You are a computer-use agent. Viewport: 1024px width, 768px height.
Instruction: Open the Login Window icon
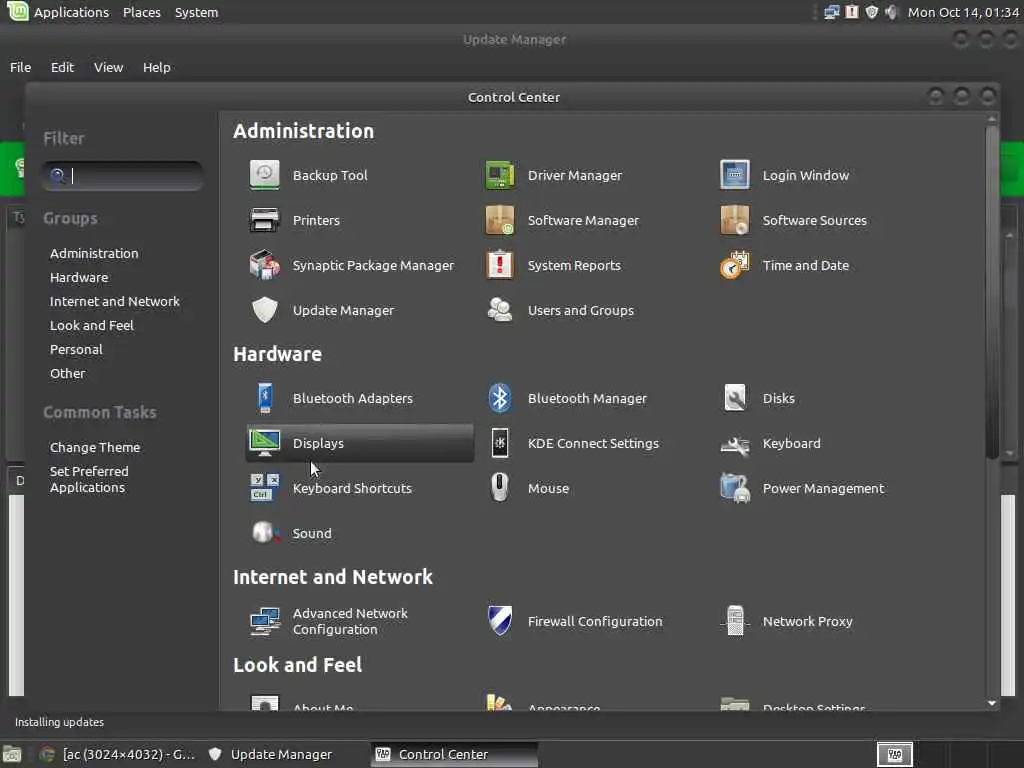[x=735, y=175]
